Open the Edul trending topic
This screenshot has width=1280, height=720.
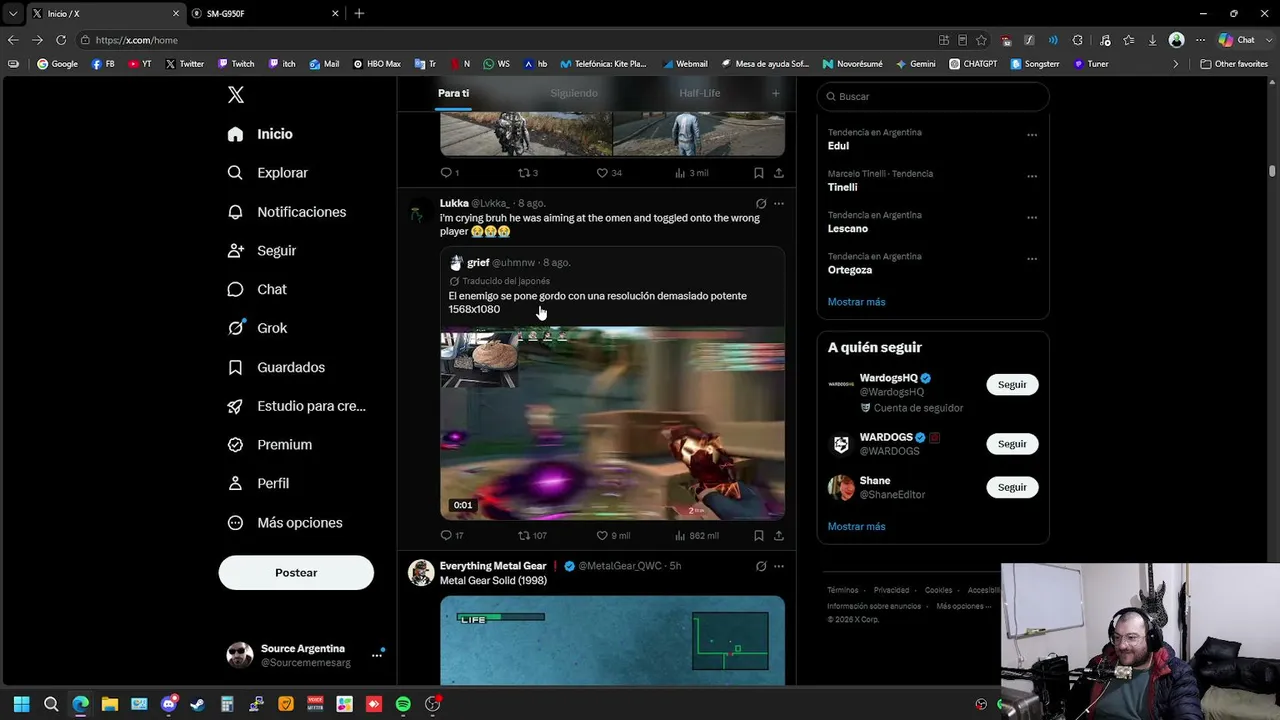pyautogui.click(x=838, y=146)
